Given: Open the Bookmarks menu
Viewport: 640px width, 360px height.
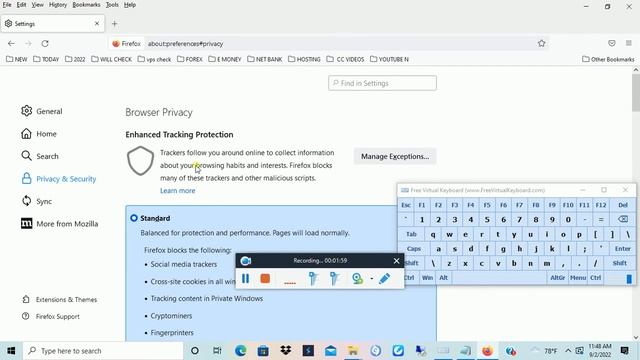Looking at the screenshot, I should 86,5.
